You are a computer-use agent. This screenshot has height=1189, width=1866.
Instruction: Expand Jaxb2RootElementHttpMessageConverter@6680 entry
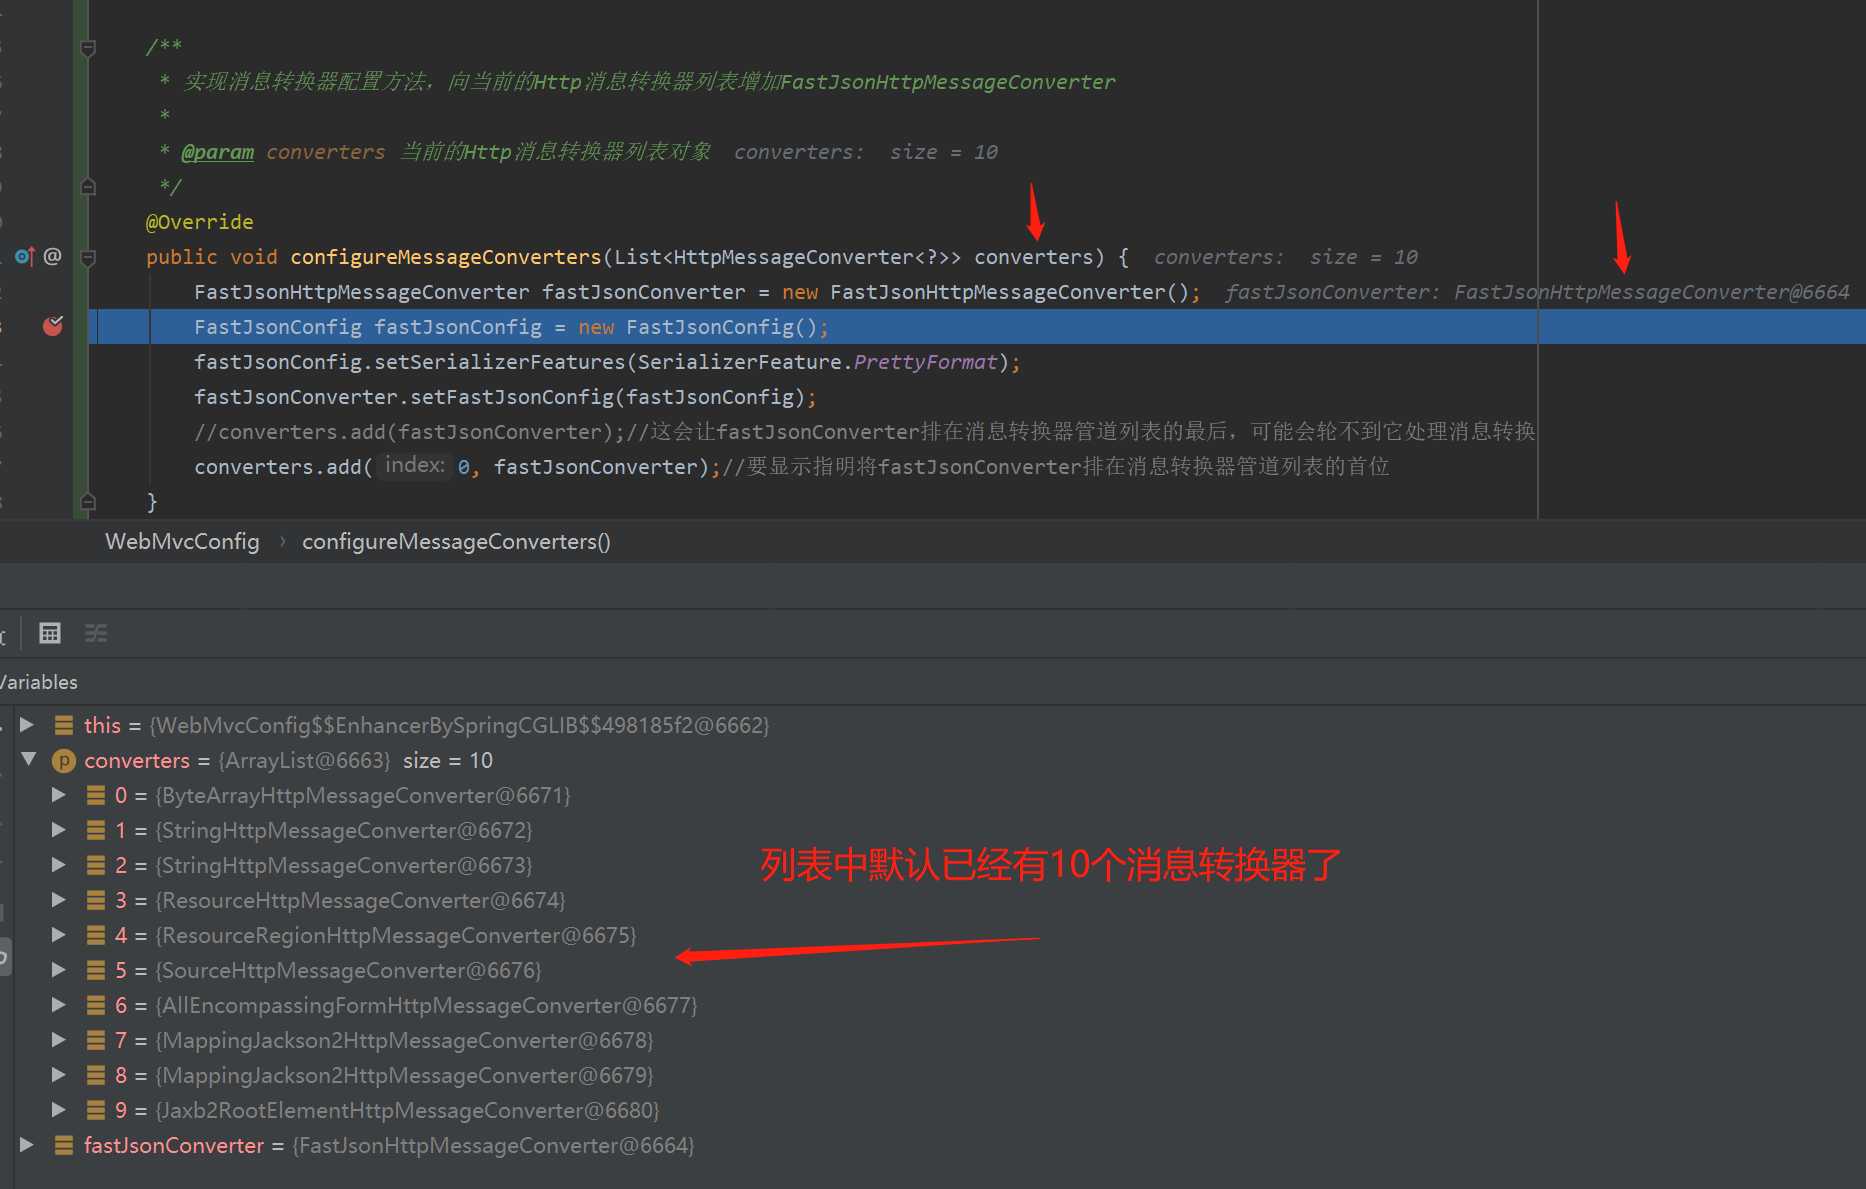pos(59,1110)
